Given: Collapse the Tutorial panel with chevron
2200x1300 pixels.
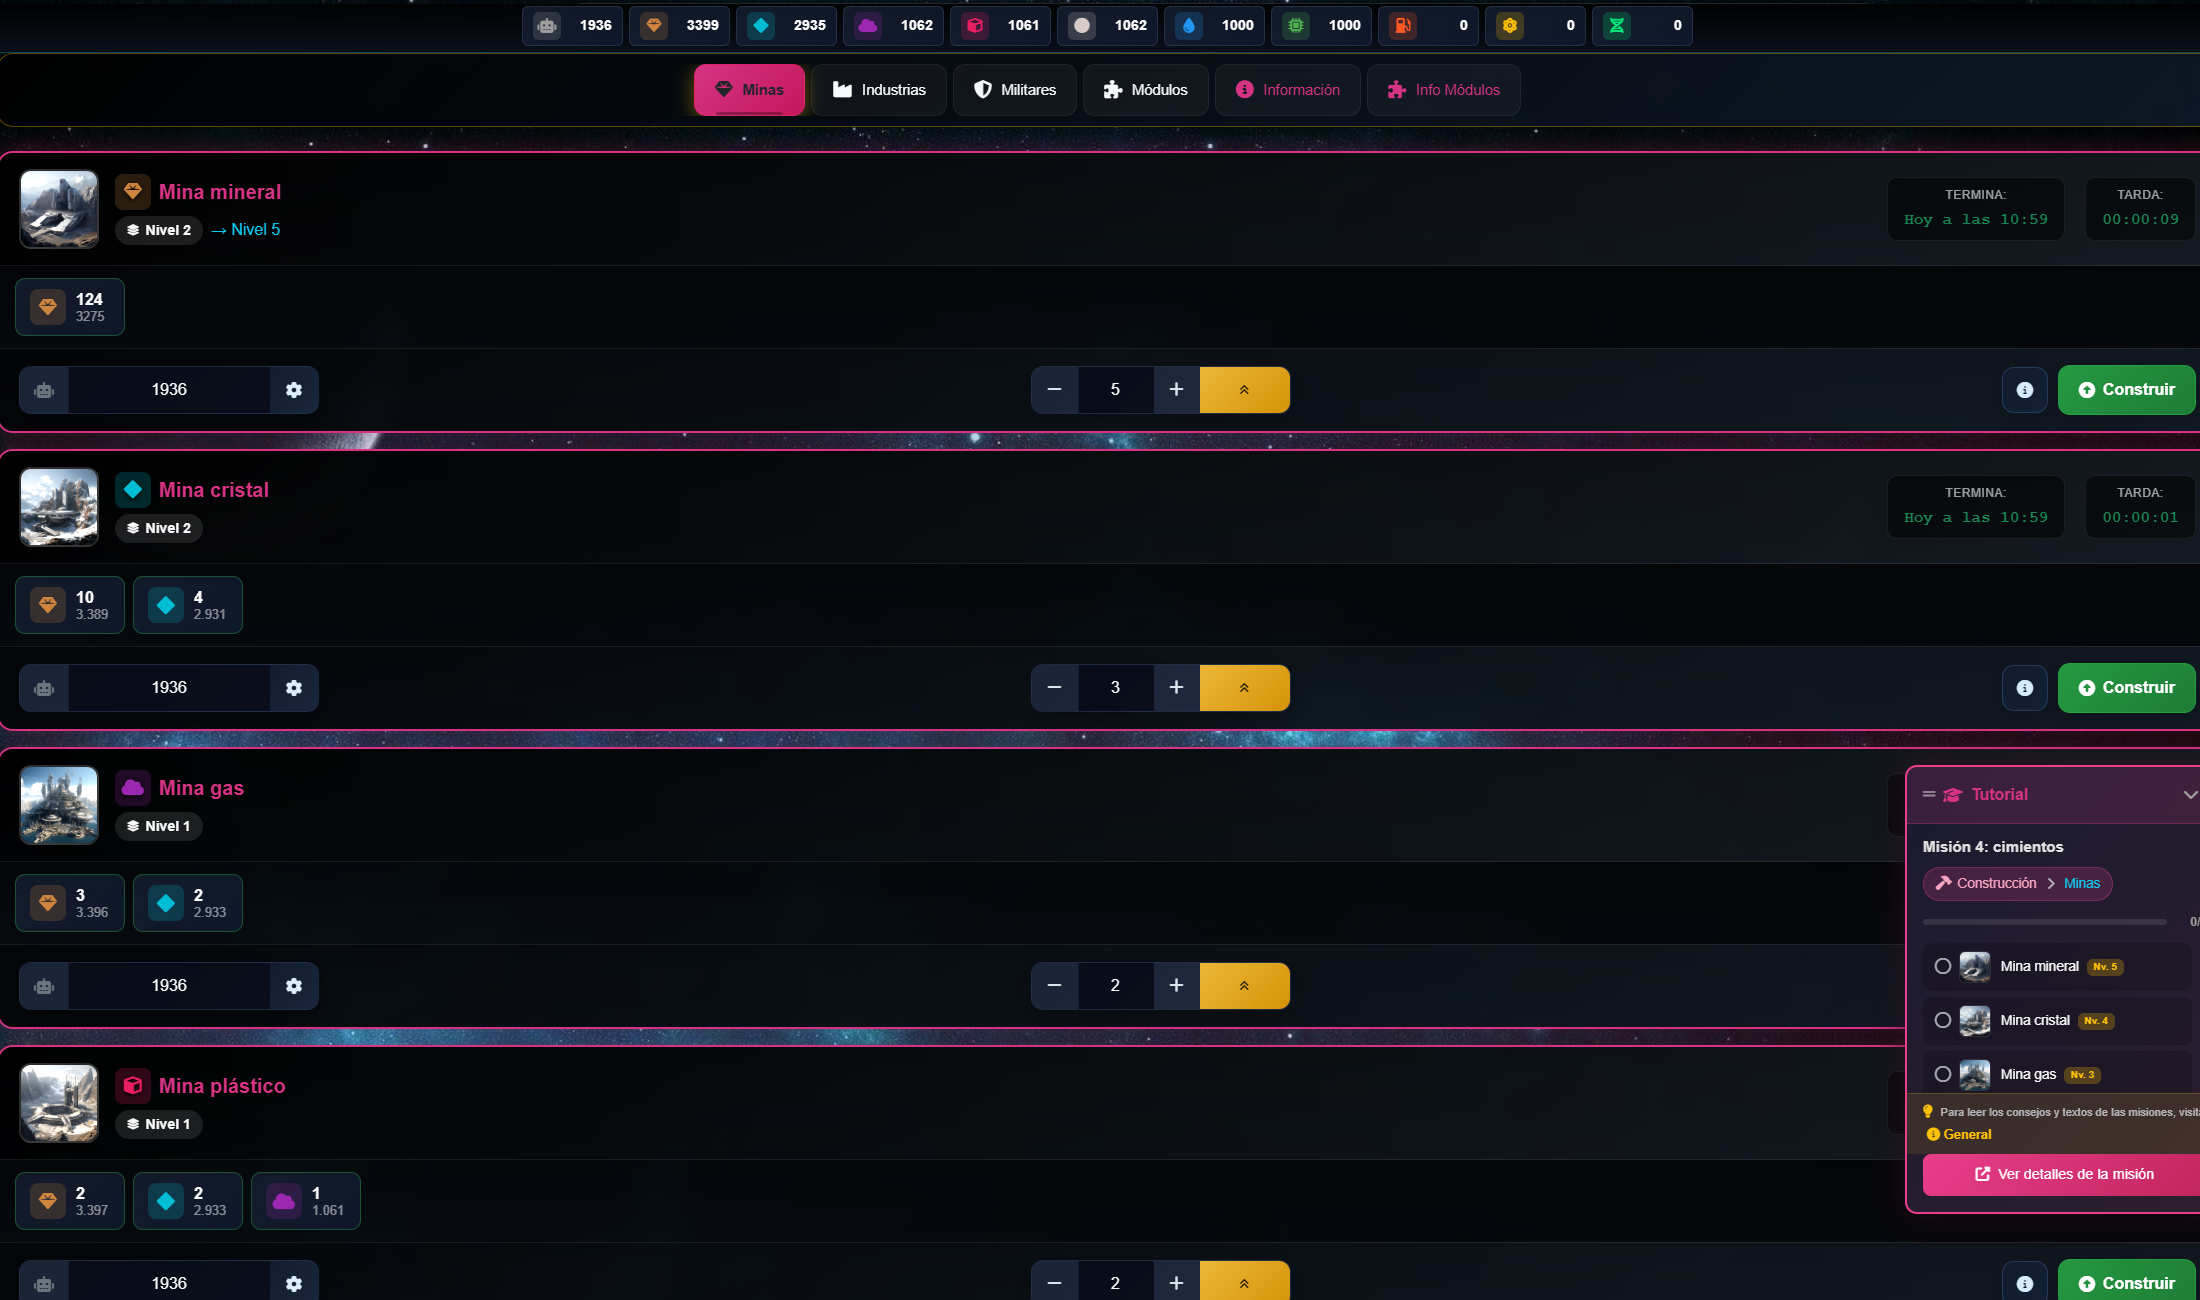Looking at the screenshot, I should (2190, 795).
